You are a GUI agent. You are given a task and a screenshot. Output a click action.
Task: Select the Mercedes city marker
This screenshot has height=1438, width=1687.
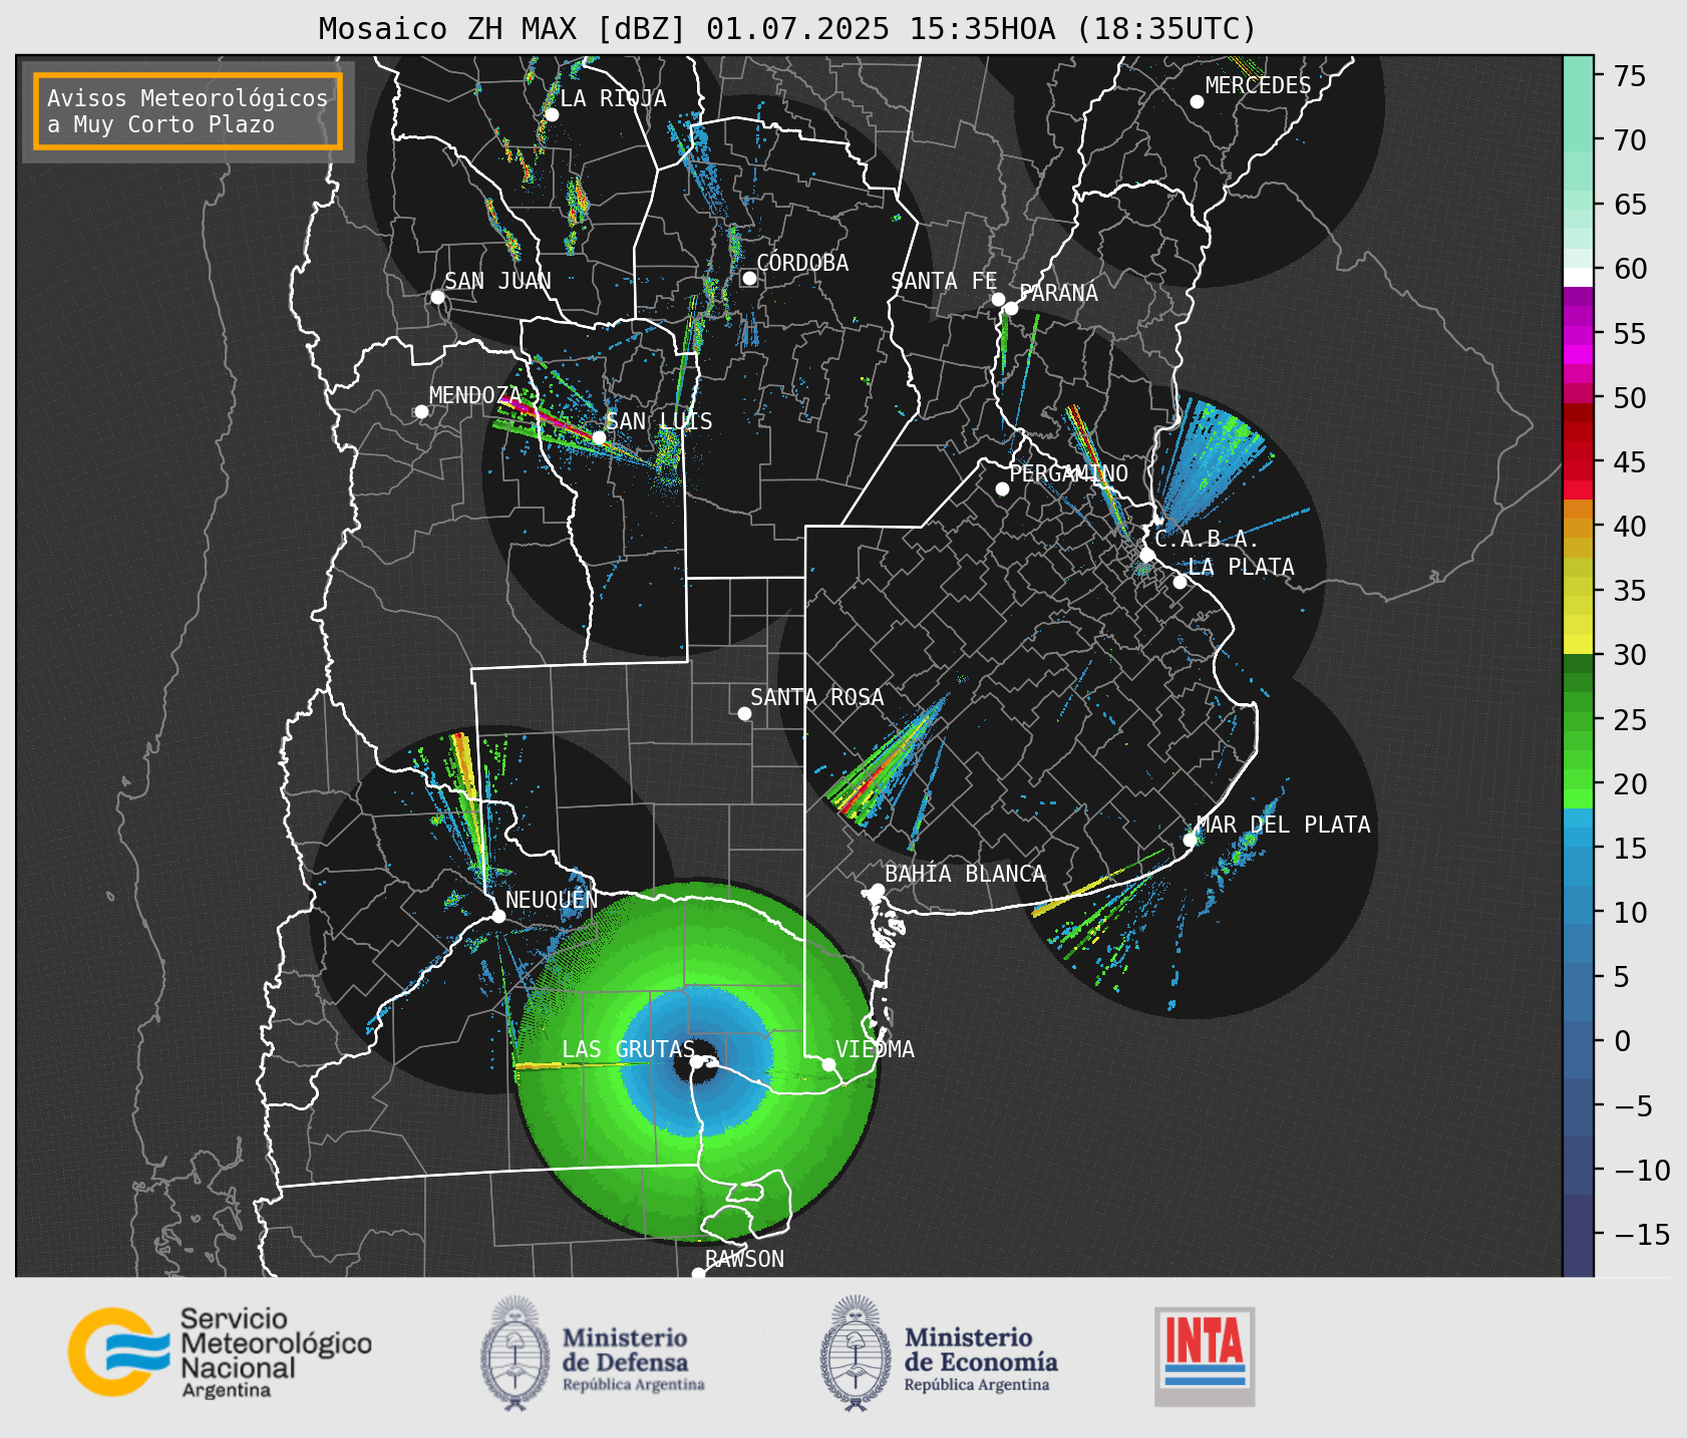tap(1196, 102)
